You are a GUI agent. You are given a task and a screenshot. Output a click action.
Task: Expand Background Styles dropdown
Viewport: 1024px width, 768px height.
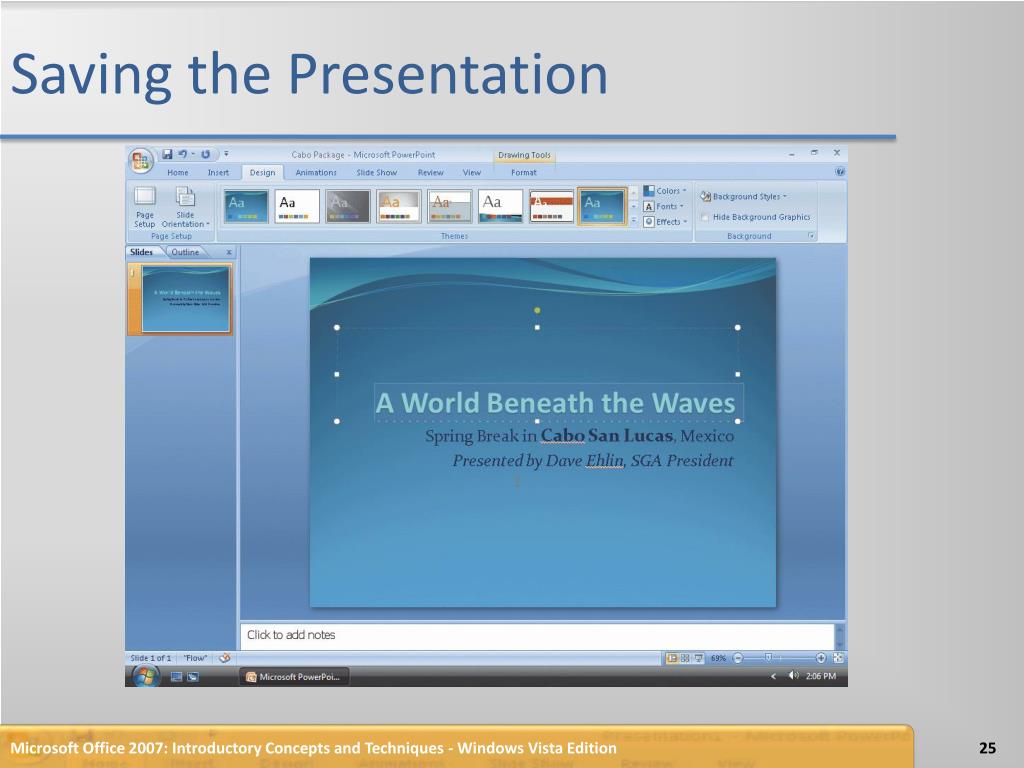(x=743, y=197)
